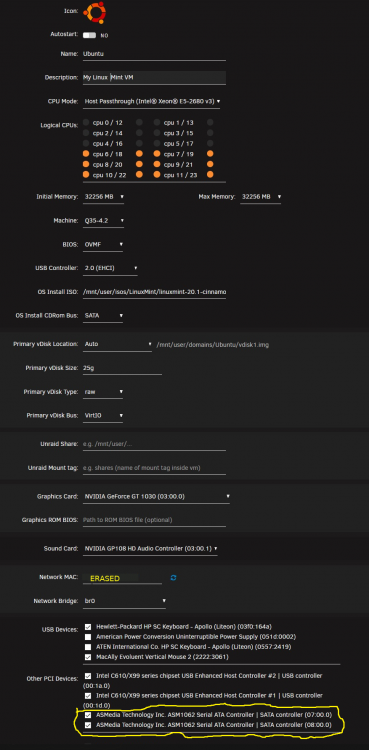Open the CPU Mode dropdown
This screenshot has width=369, height=750.
point(152,101)
